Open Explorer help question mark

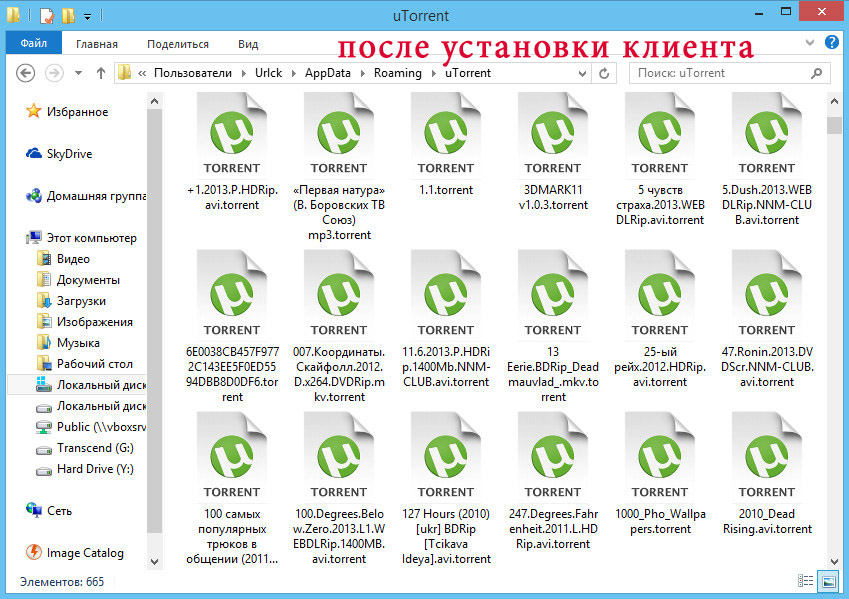coord(831,42)
